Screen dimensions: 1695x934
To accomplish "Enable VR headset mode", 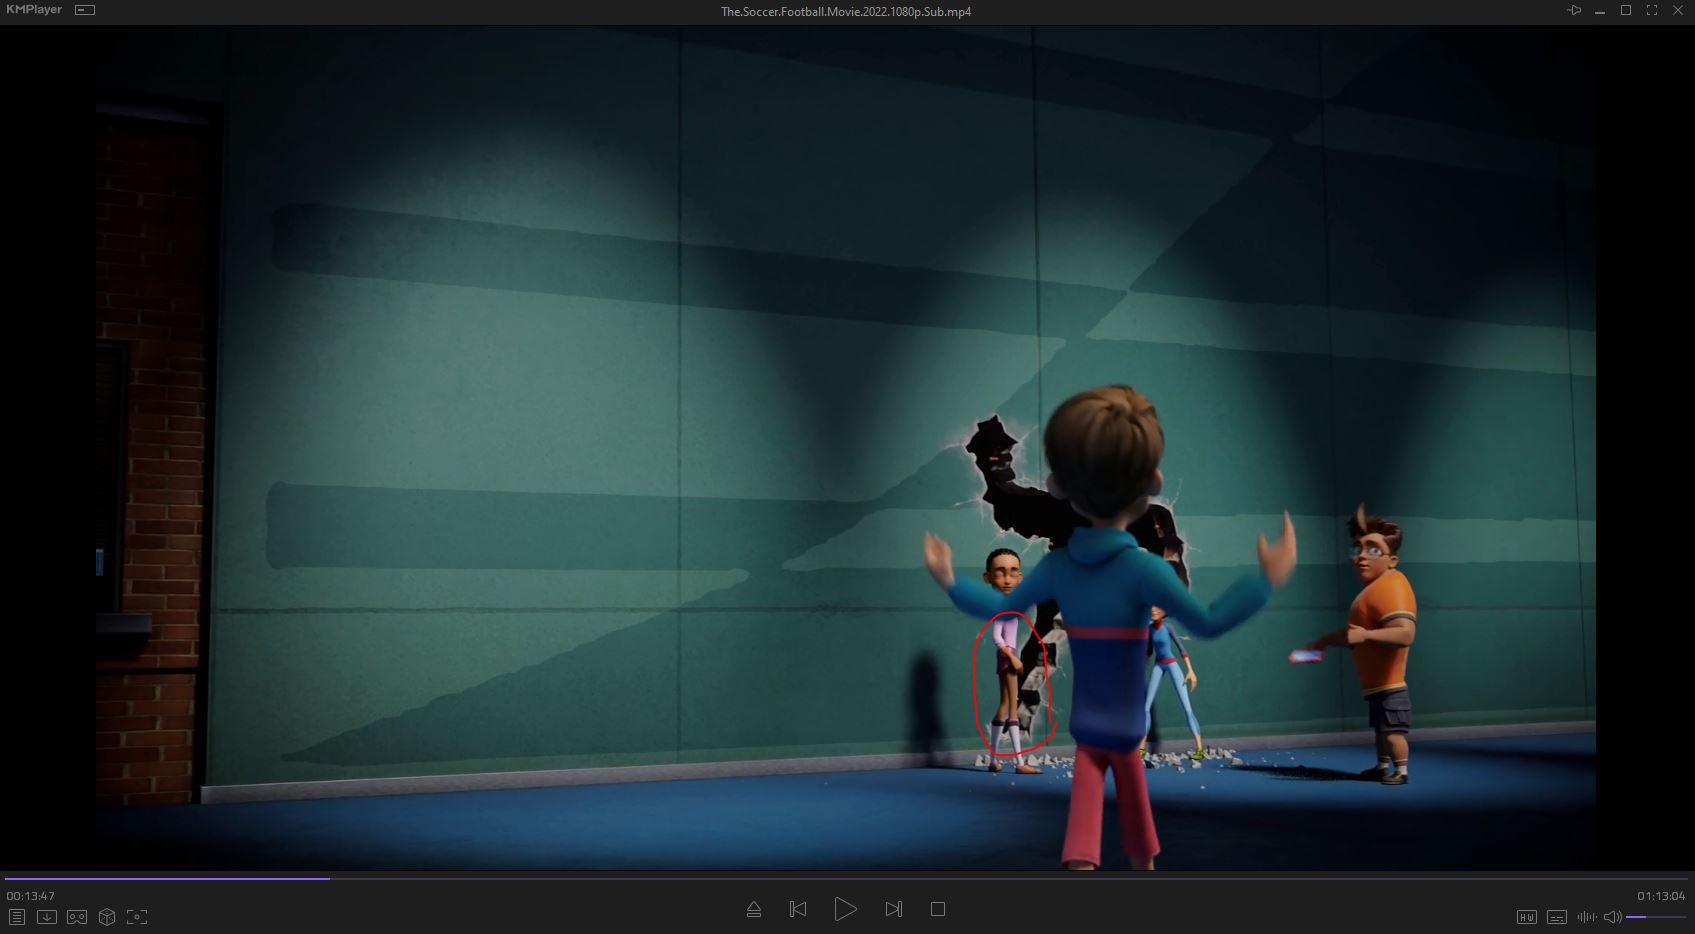I will coord(77,916).
